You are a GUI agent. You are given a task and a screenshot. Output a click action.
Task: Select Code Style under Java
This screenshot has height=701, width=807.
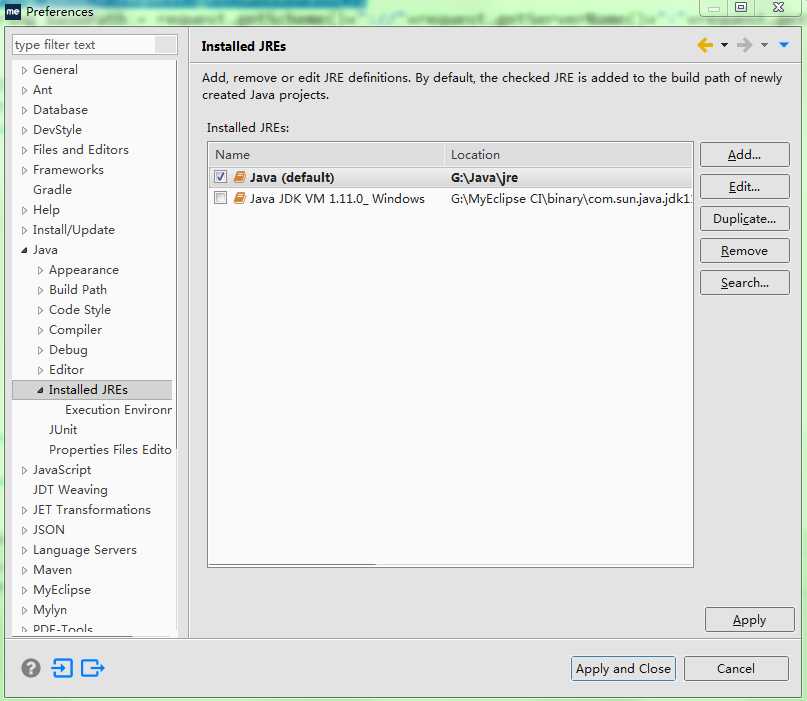(x=80, y=309)
